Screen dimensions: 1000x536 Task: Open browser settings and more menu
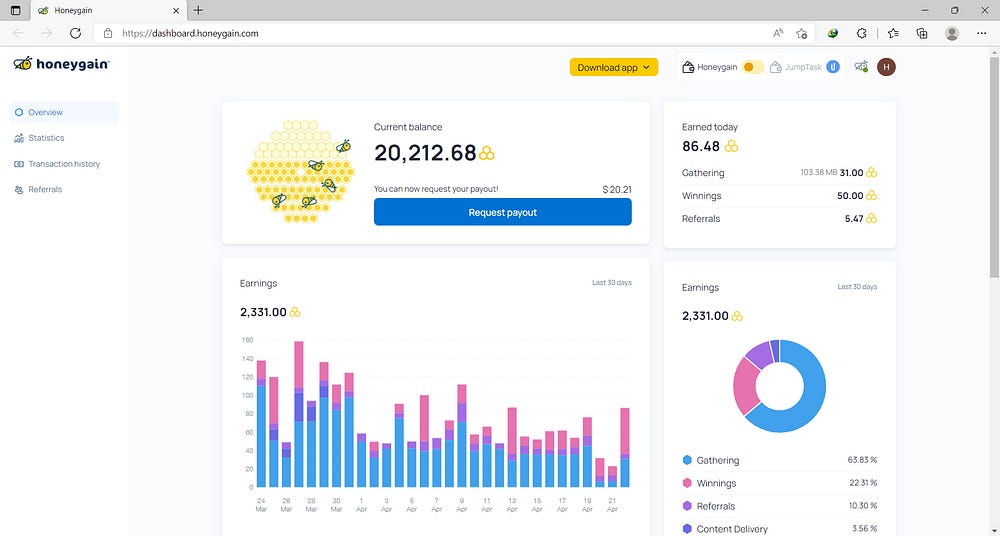point(982,33)
